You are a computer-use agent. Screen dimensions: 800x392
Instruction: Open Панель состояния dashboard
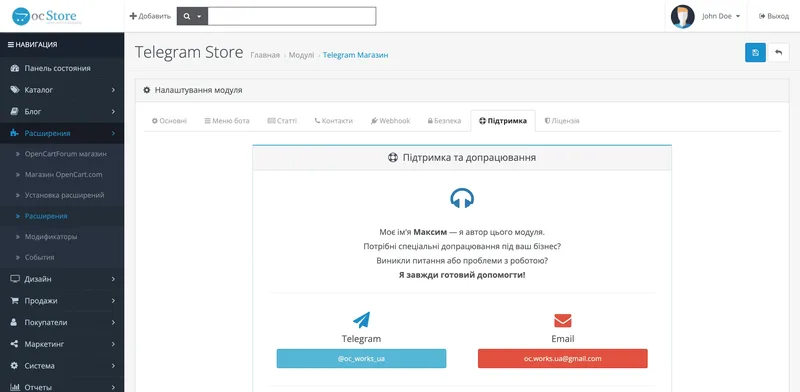tap(62, 68)
